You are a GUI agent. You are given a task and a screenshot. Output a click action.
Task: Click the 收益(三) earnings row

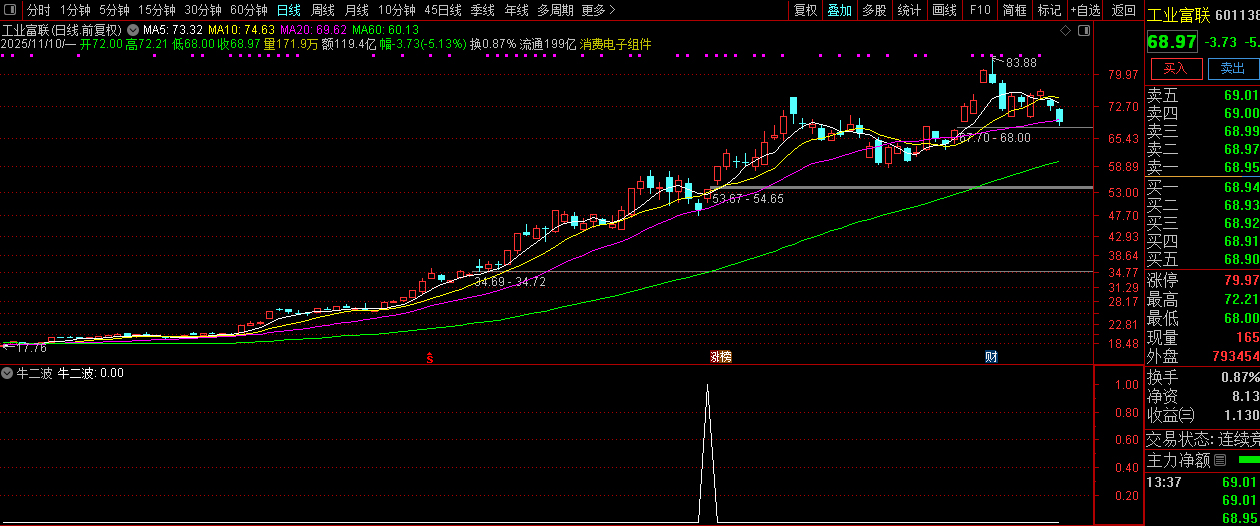1202,415
